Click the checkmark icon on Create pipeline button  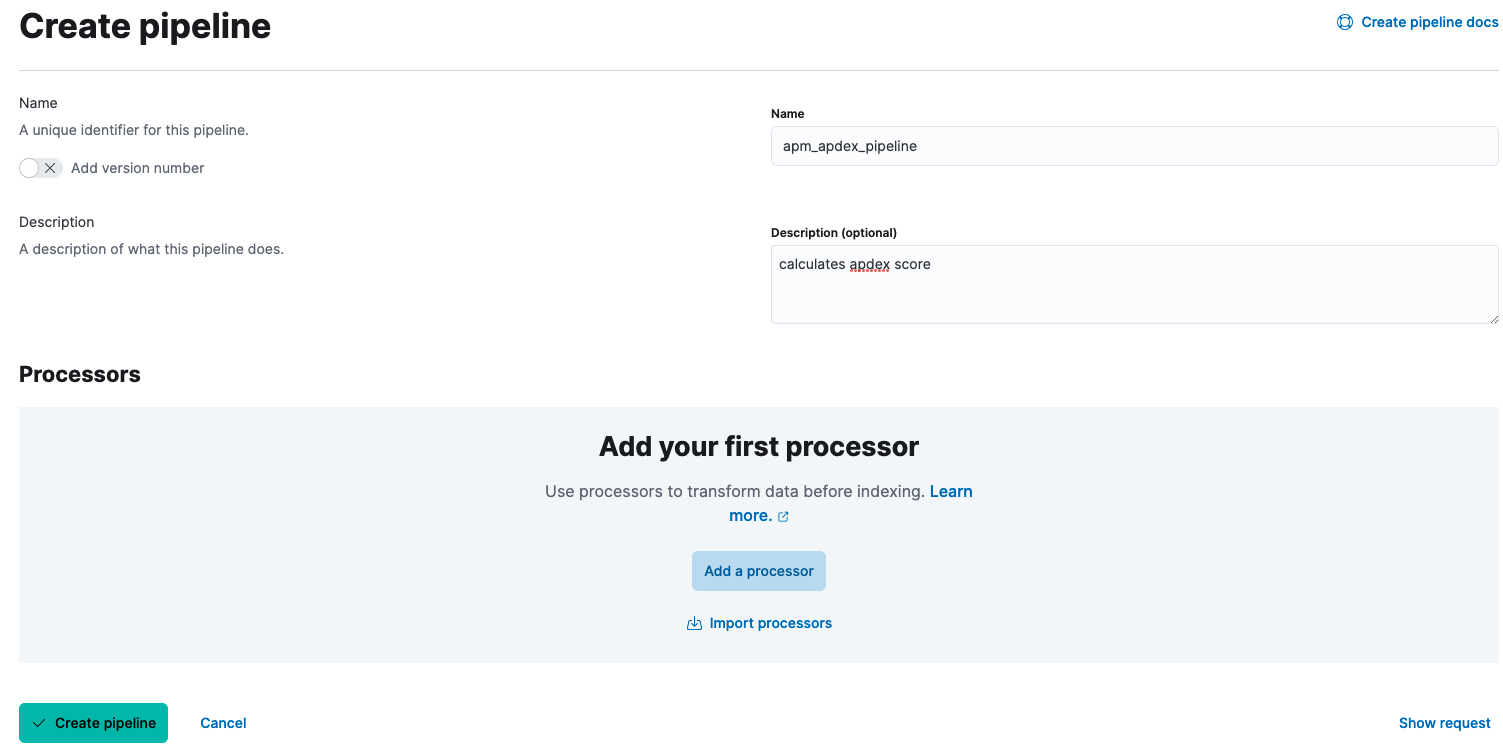39,723
